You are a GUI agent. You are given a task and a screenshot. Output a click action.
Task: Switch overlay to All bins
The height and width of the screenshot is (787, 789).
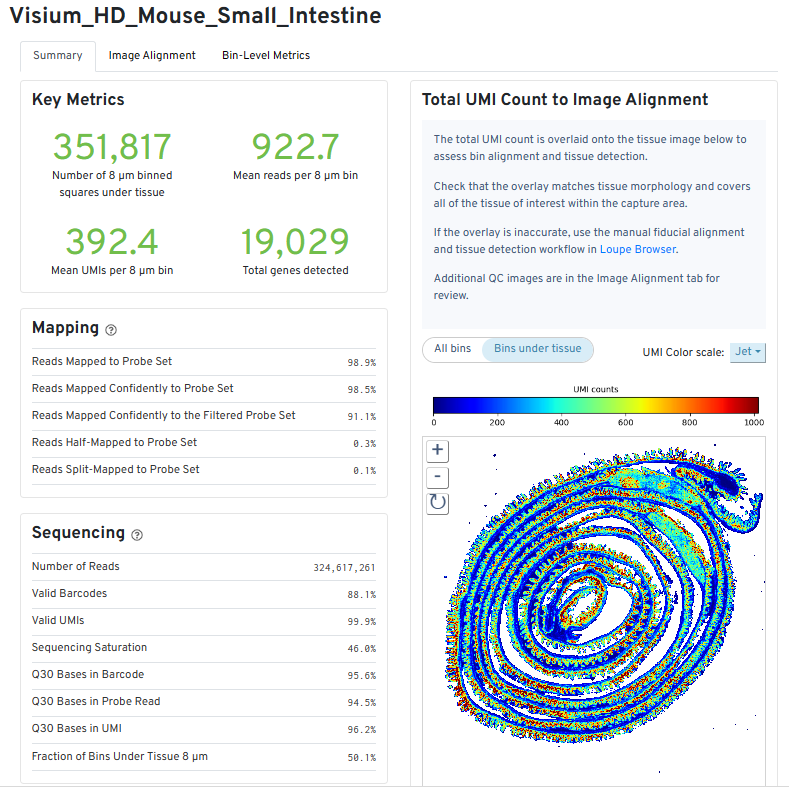(x=452, y=349)
